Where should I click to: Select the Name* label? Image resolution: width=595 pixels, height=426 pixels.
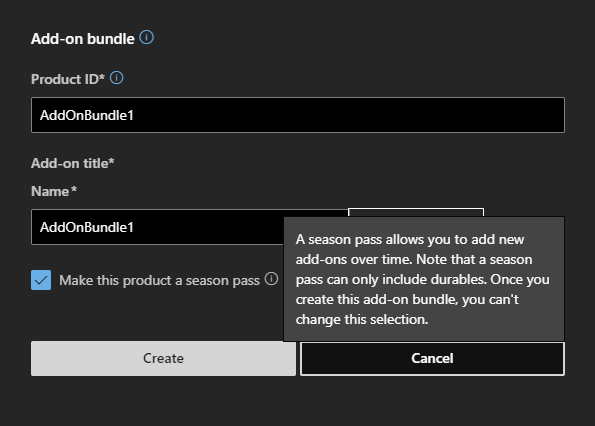54,191
